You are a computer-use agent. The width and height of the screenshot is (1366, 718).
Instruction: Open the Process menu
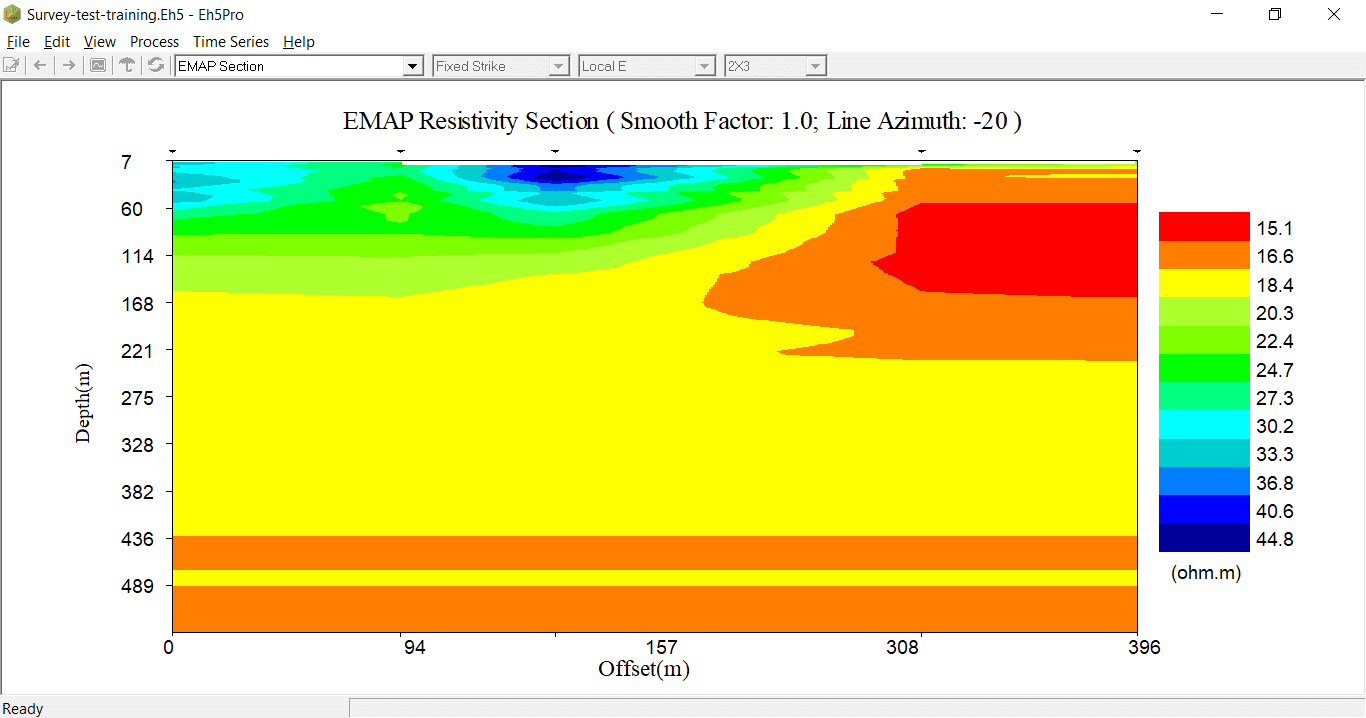[154, 42]
